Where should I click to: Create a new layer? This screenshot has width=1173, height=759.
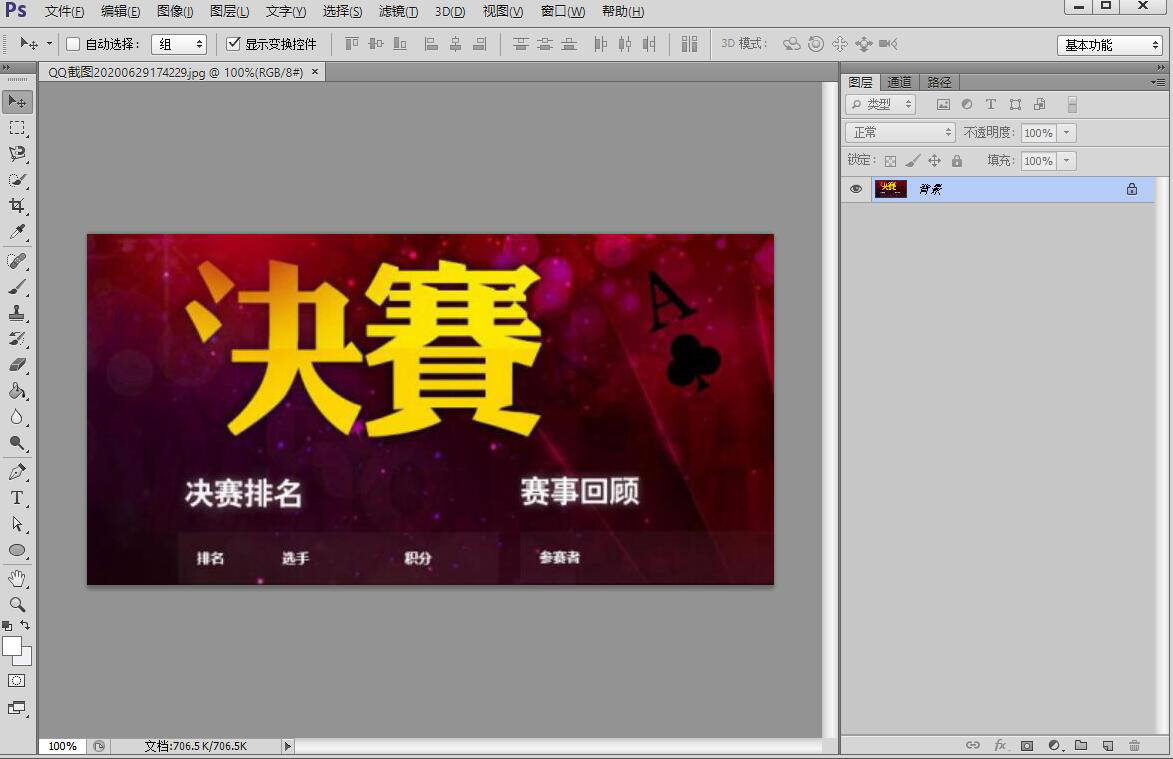[1106, 745]
